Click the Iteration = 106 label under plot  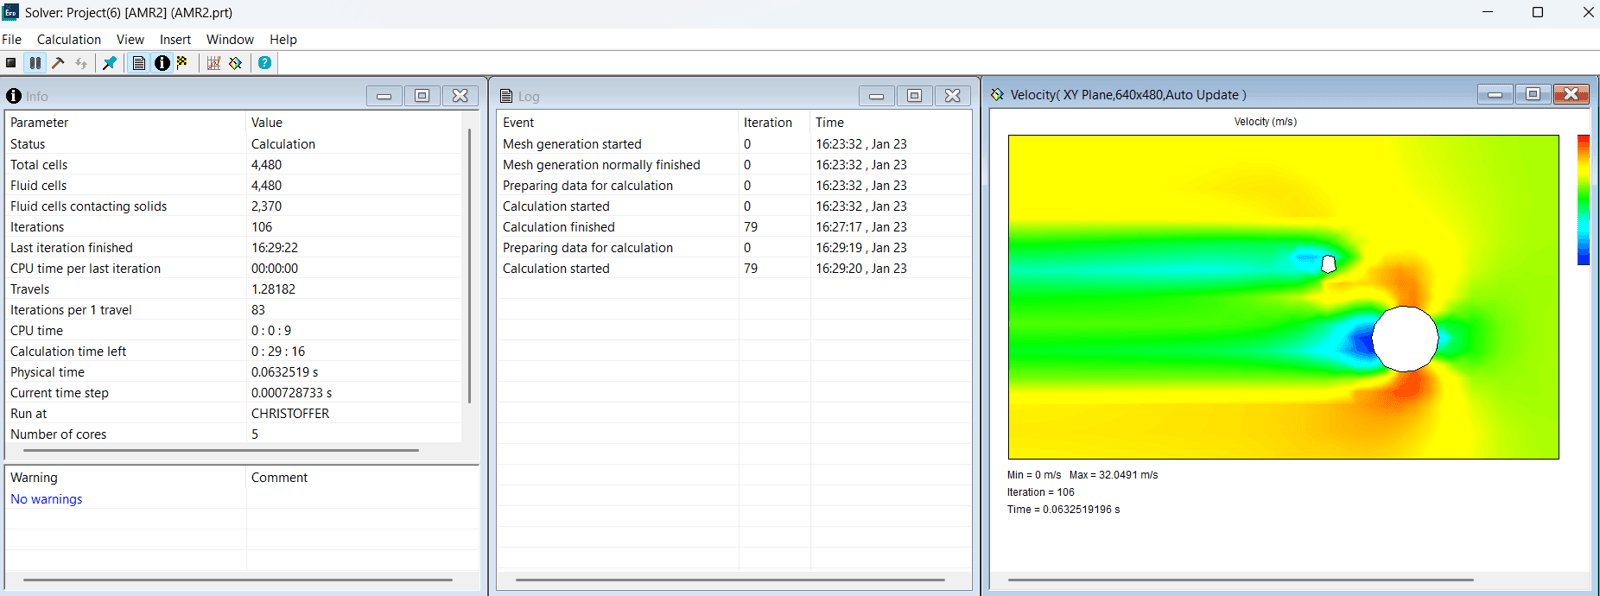pyautogui.click(x=1041, y=492)
